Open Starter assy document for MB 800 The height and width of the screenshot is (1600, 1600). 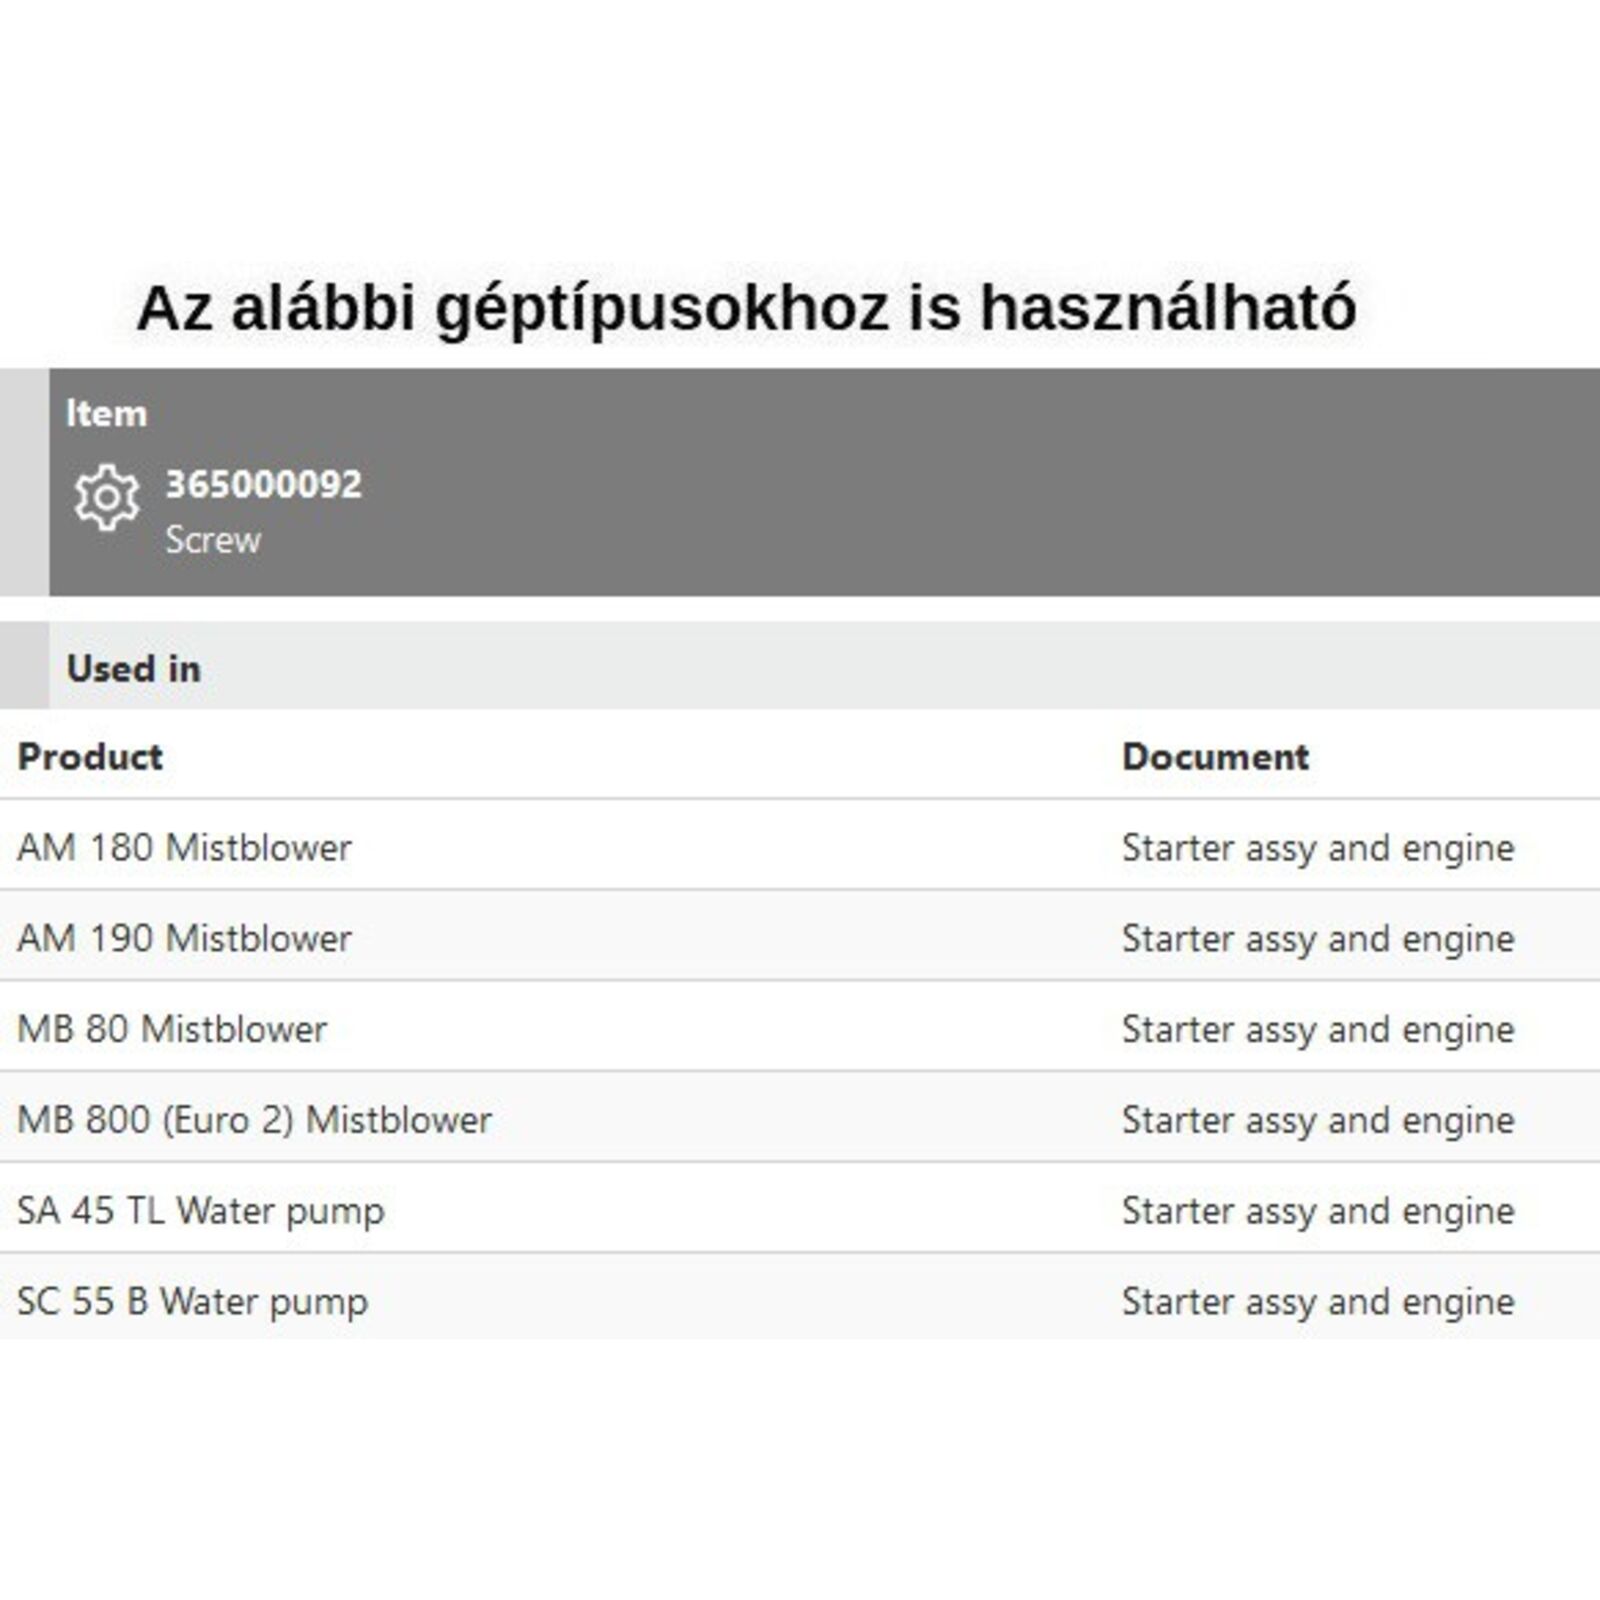[x=1318, y=1120]
